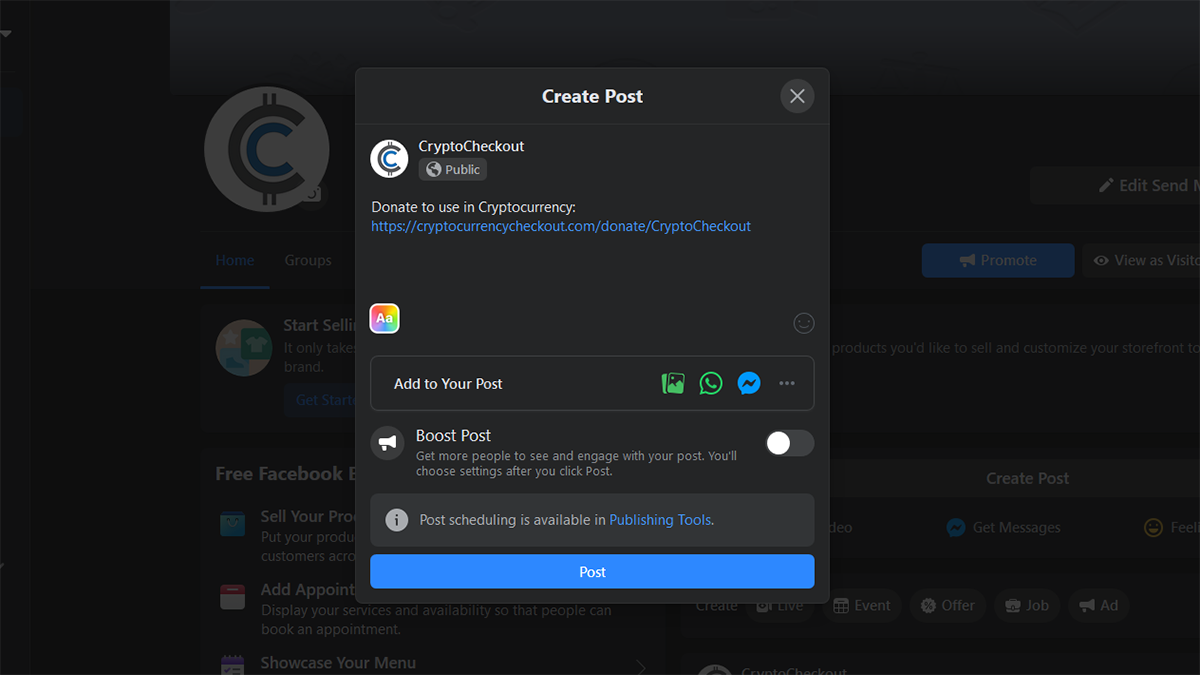Click the blue Post button
Viewport: 1200px width, 675px height.
pos(592,572)
